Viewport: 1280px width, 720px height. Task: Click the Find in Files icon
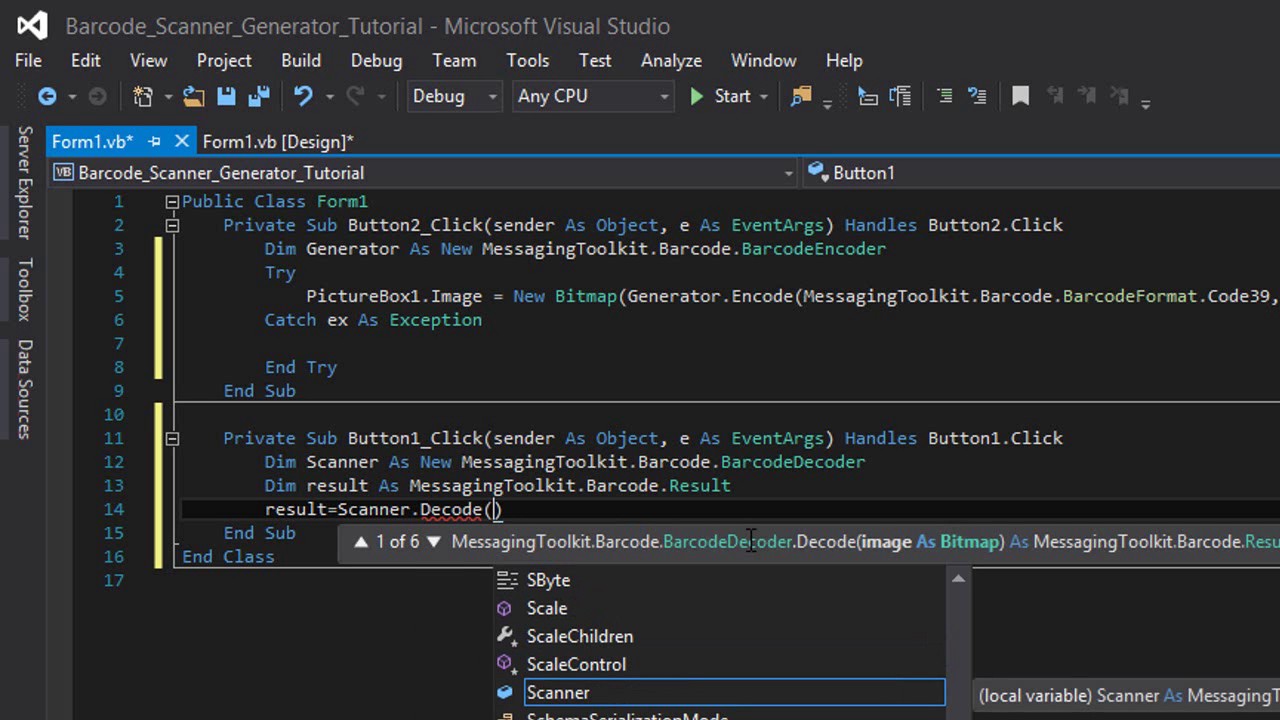coord(801,96)
